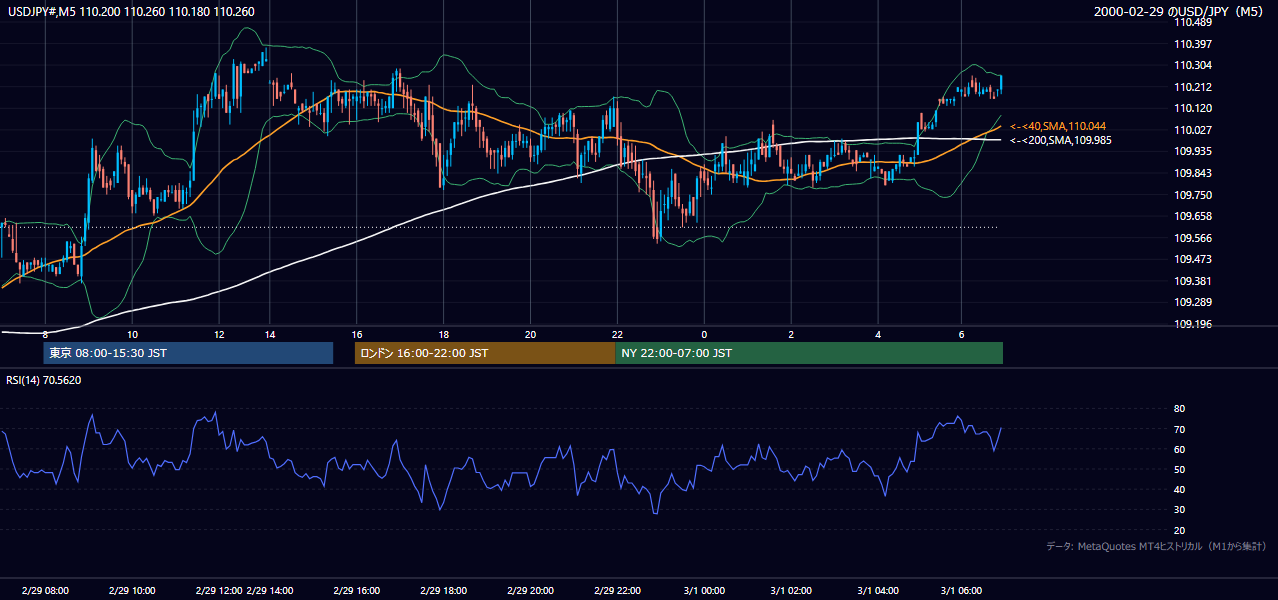The image size is (1278, 600).
Task: Click RSI scale value 30
Action: (1179, 510)
